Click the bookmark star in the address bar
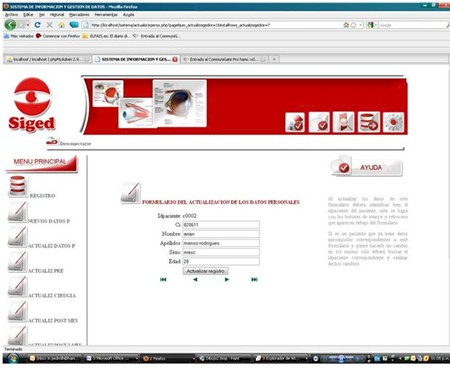The image size is (450, 368). (x=353, y=25)
